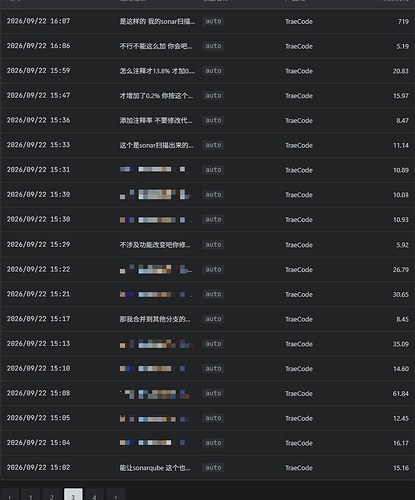This screenshot has width=415, height=500.
Task: Open the blurred message in the 15:22 row
Action: [156, 269]
